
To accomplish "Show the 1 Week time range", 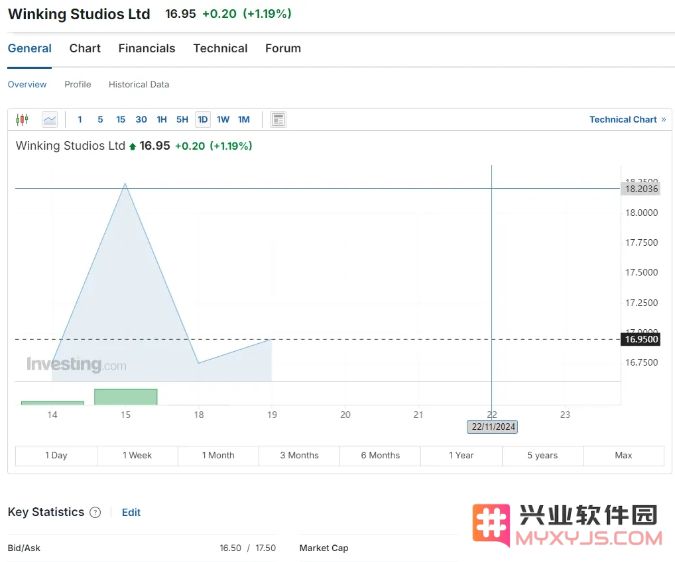I will (137, 455).
